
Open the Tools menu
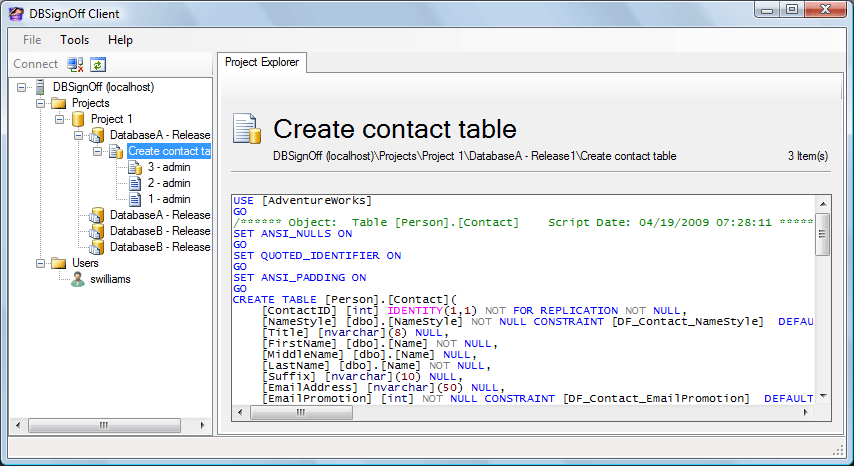[75, 40]
